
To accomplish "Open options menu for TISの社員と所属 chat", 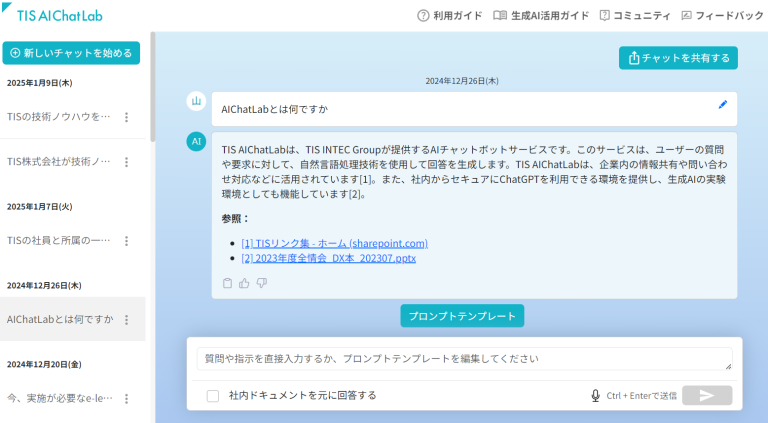I will click(x=126, y=241).
